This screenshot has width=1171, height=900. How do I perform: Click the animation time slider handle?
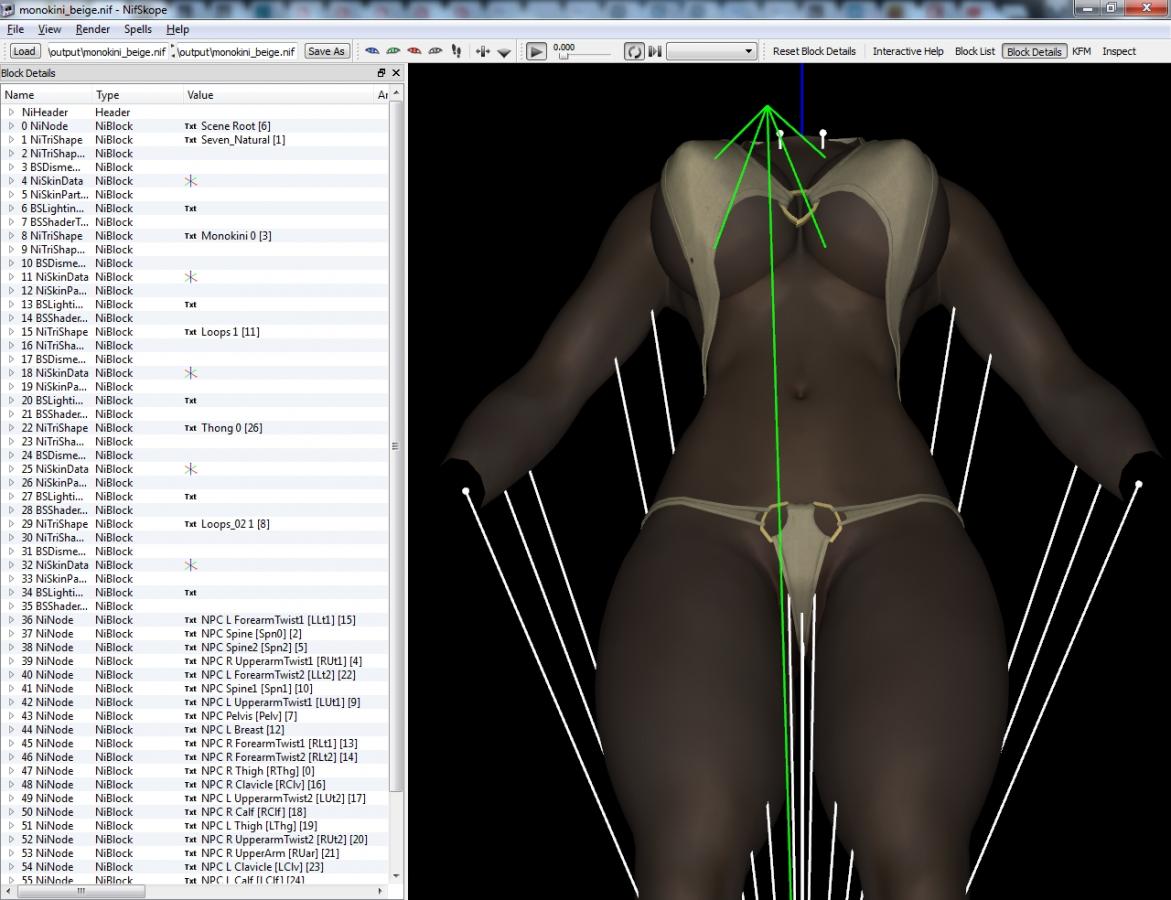pos(564,56)
